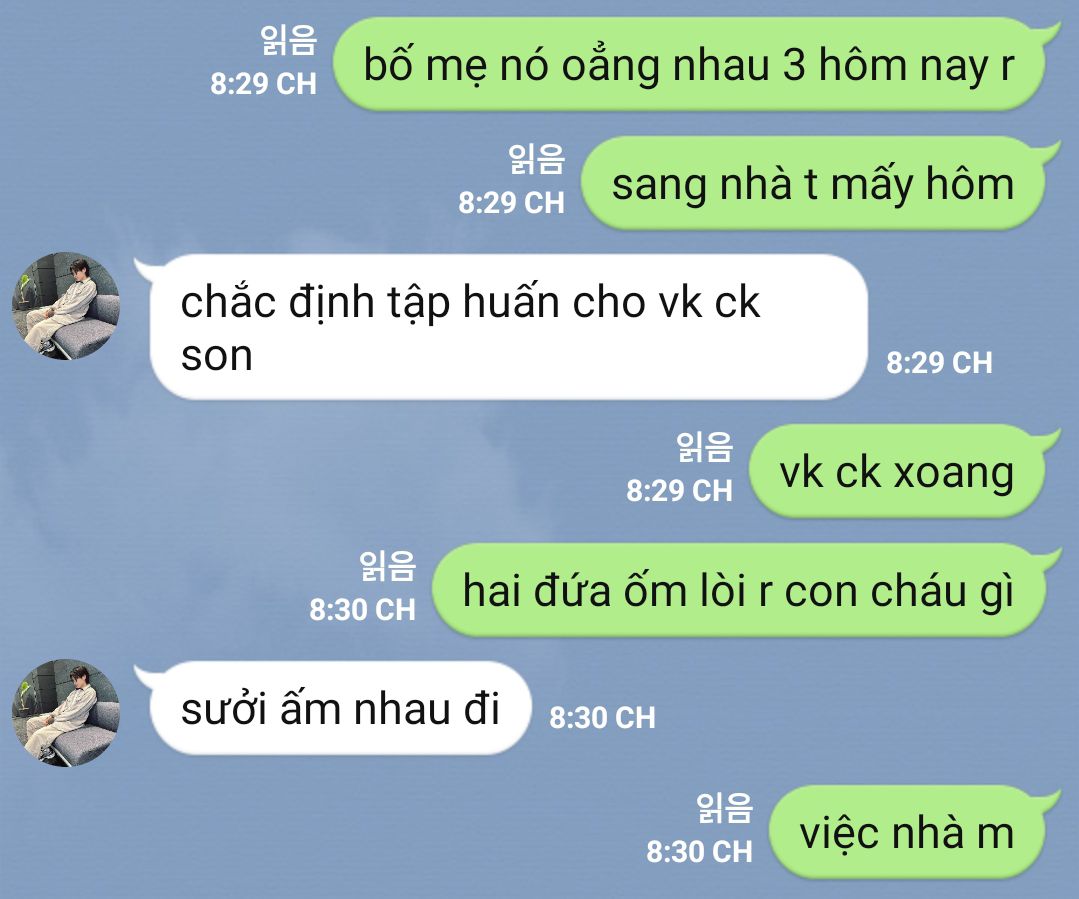Click read receipt beside 'sang nhà t mấy hôm'
Viewport: 1079px width, 899px height.
tap(537, 159)
